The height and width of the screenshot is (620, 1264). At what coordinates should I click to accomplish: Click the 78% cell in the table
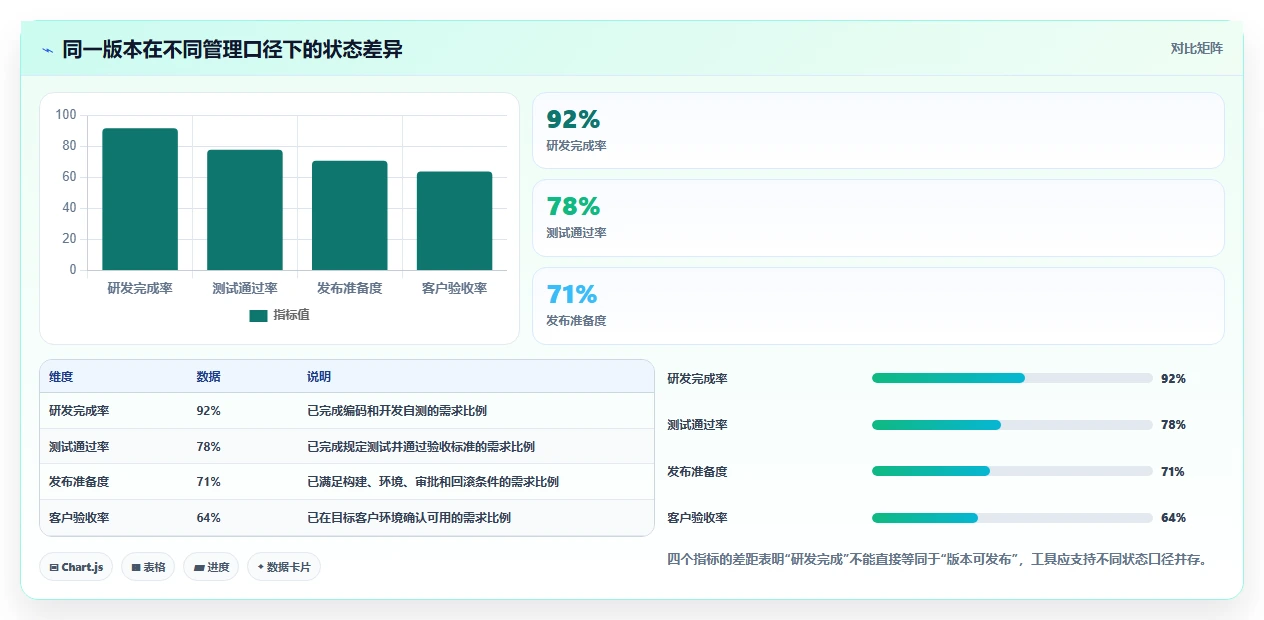pos(209,447)
